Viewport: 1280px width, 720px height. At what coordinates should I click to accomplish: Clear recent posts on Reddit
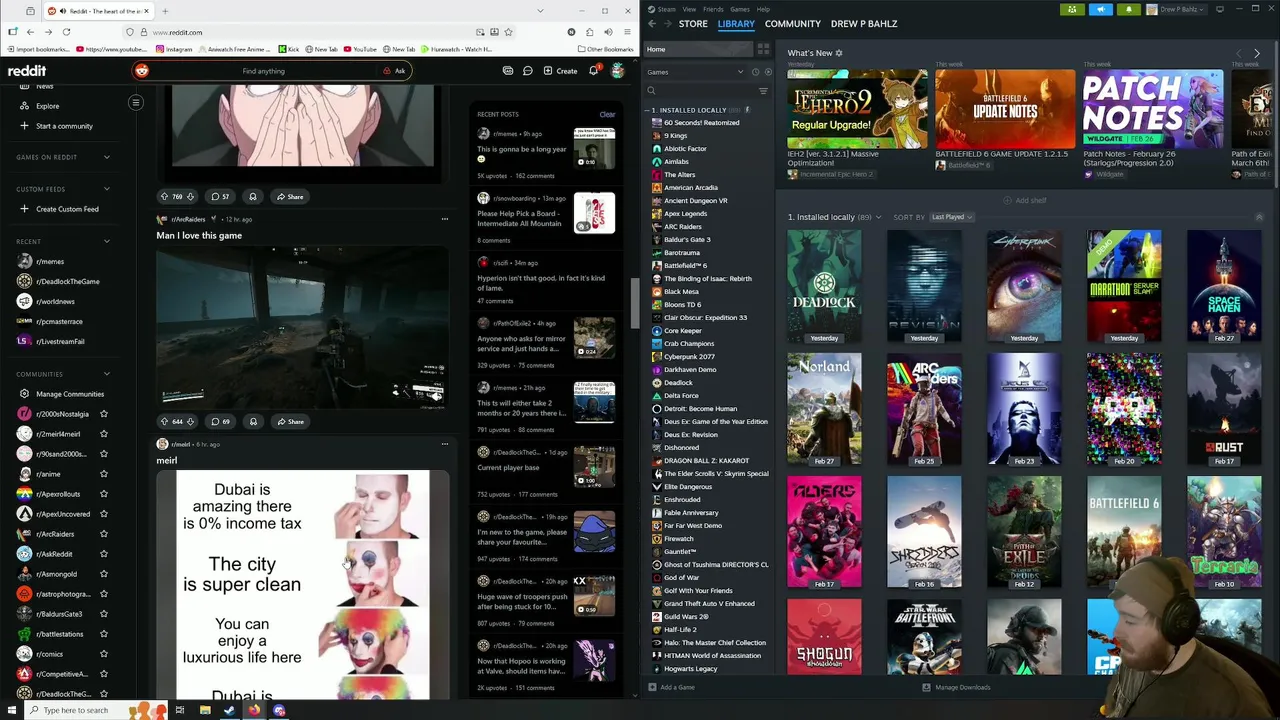coord(607,114)
